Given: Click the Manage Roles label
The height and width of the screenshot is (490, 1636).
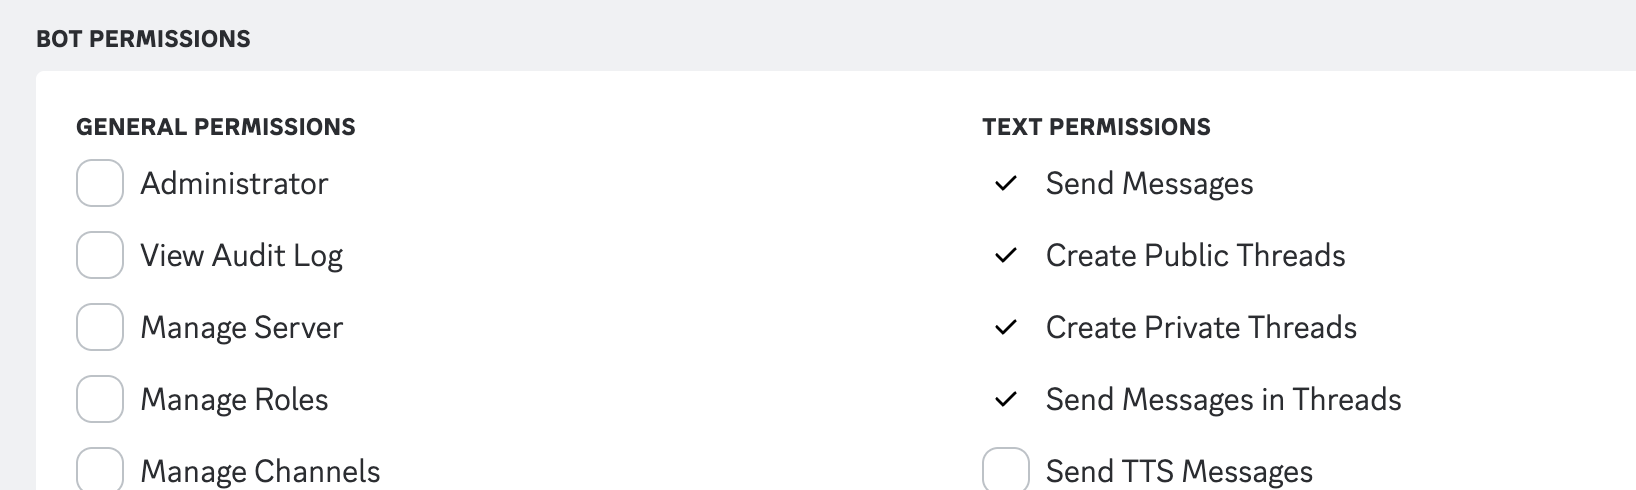Looking at the screenshot, I should click(x=234, y=399).
